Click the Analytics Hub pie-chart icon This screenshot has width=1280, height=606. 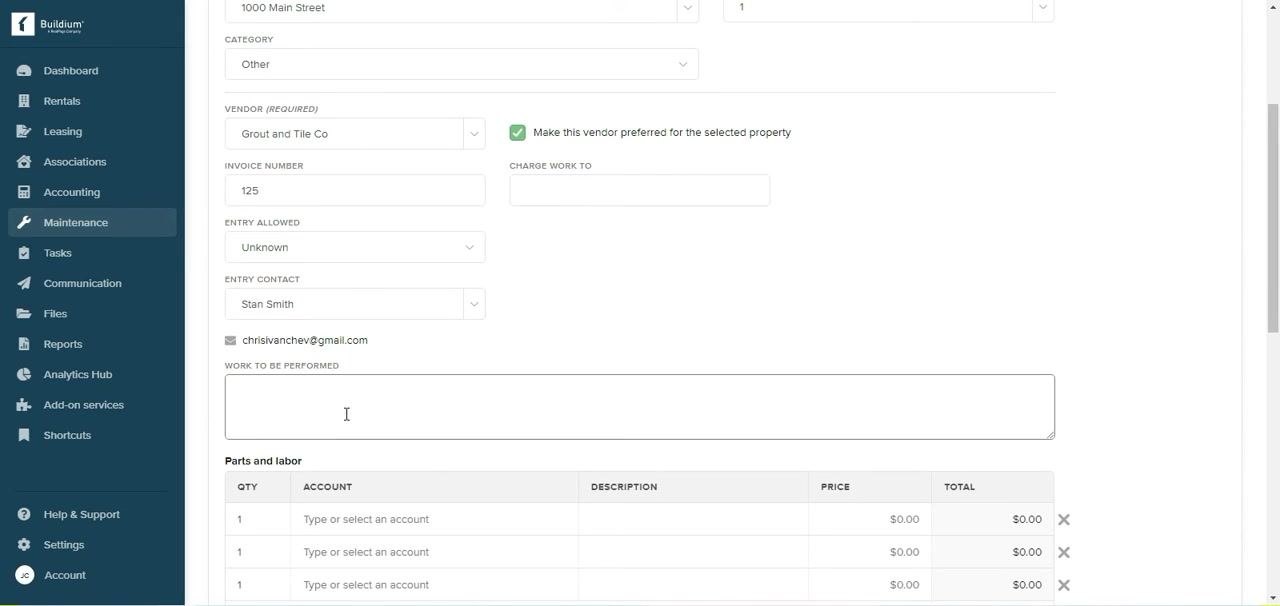tap(24, 375)
